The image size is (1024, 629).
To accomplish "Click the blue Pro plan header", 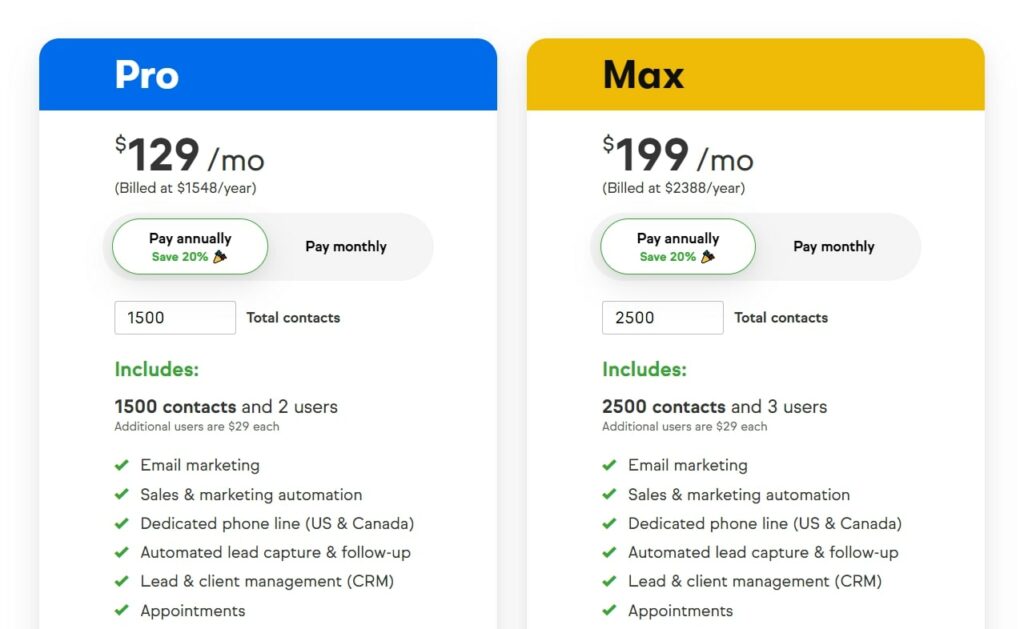I will coord(268,74).
